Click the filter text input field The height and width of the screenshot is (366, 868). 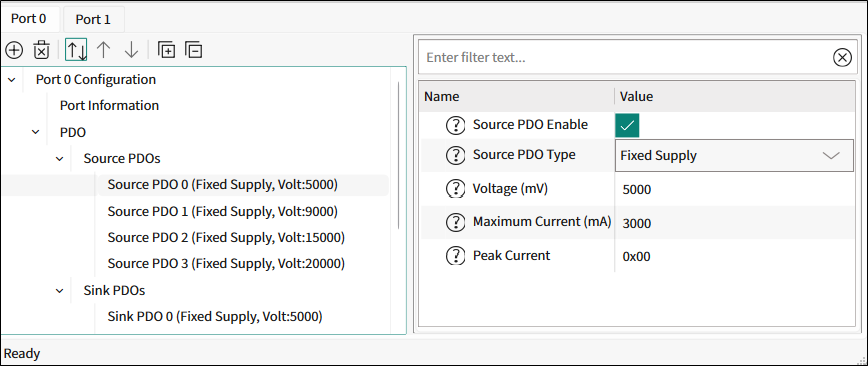[x=626, y=57]
